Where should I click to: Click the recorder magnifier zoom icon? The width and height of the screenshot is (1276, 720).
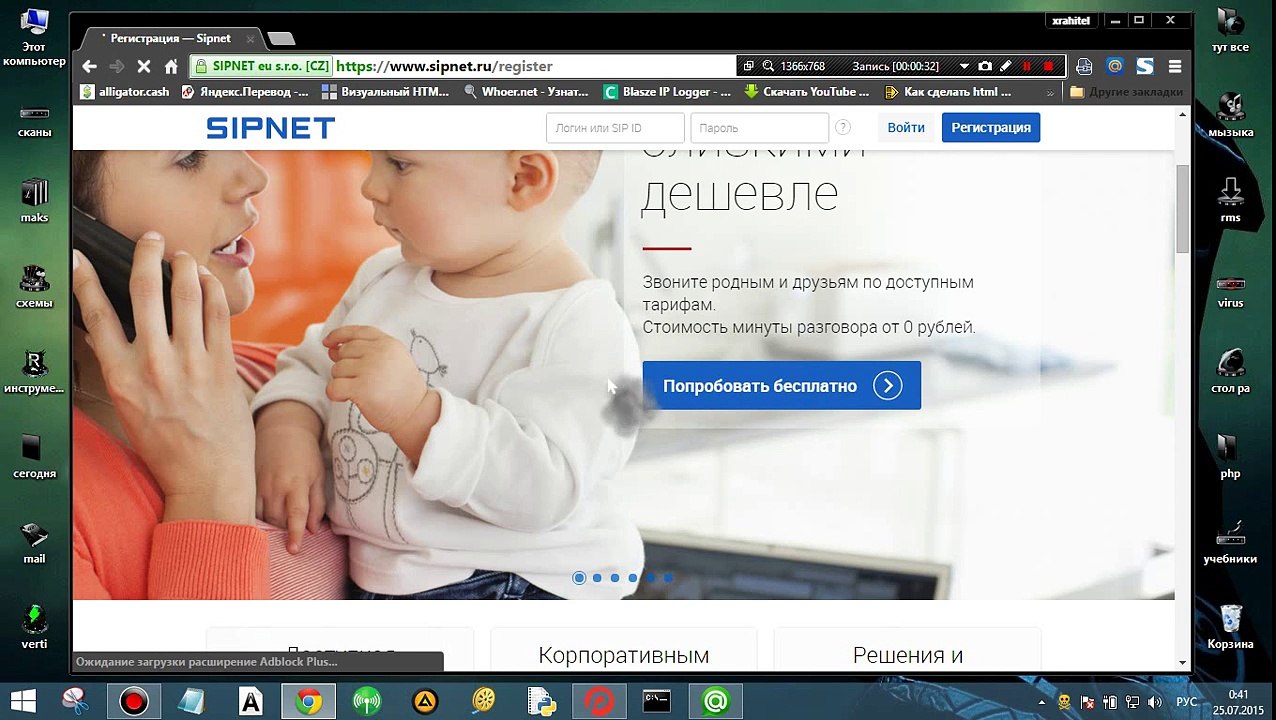[x=768, y=66]
